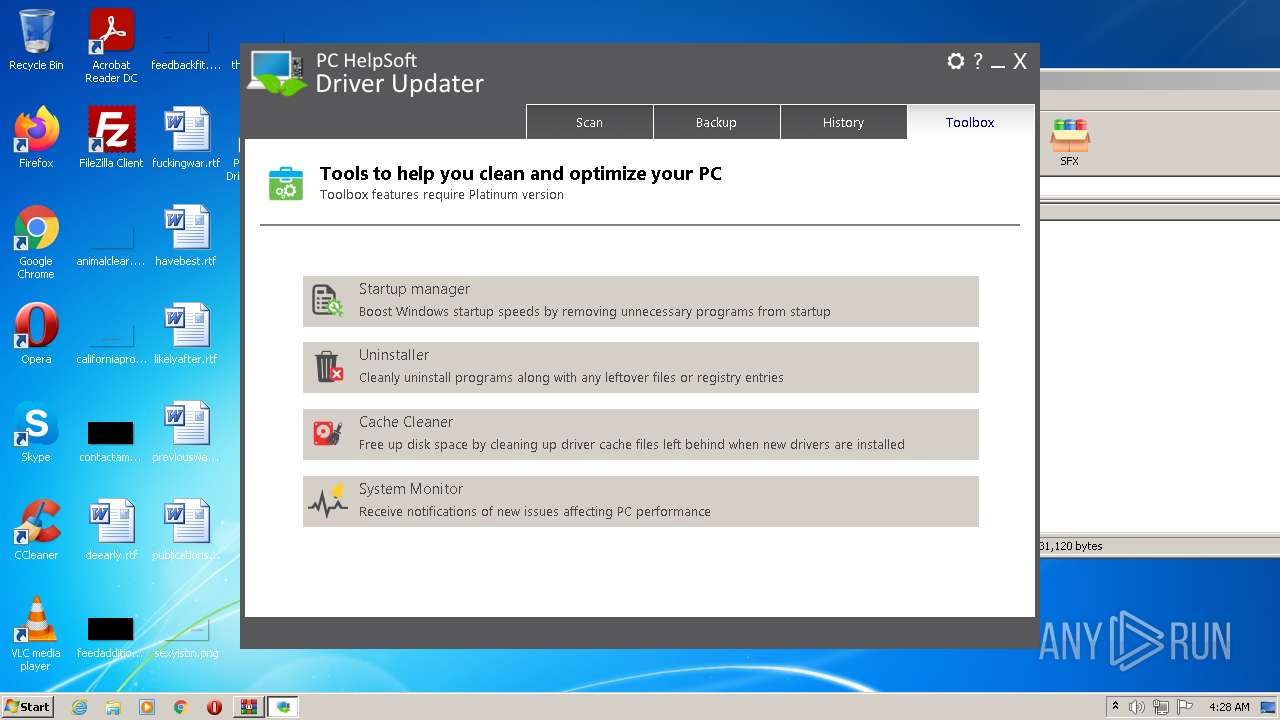Image resolution: width=1280 pixels, height=720 pixels.
Task: Click the Uninstaller trash can icon
Action: tap(328, 366)
